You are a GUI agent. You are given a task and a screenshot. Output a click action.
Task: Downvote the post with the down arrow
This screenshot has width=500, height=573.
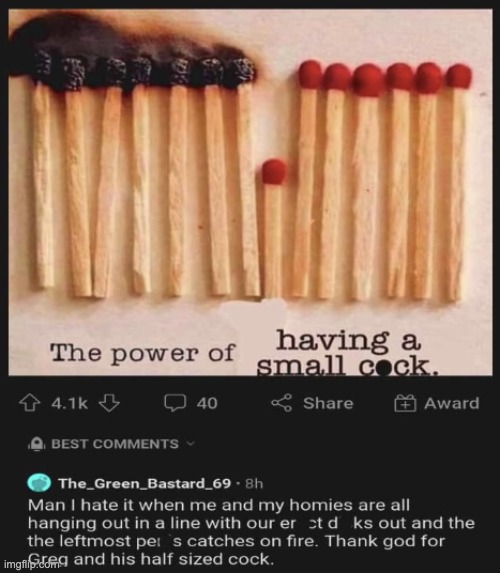(109, 403)
